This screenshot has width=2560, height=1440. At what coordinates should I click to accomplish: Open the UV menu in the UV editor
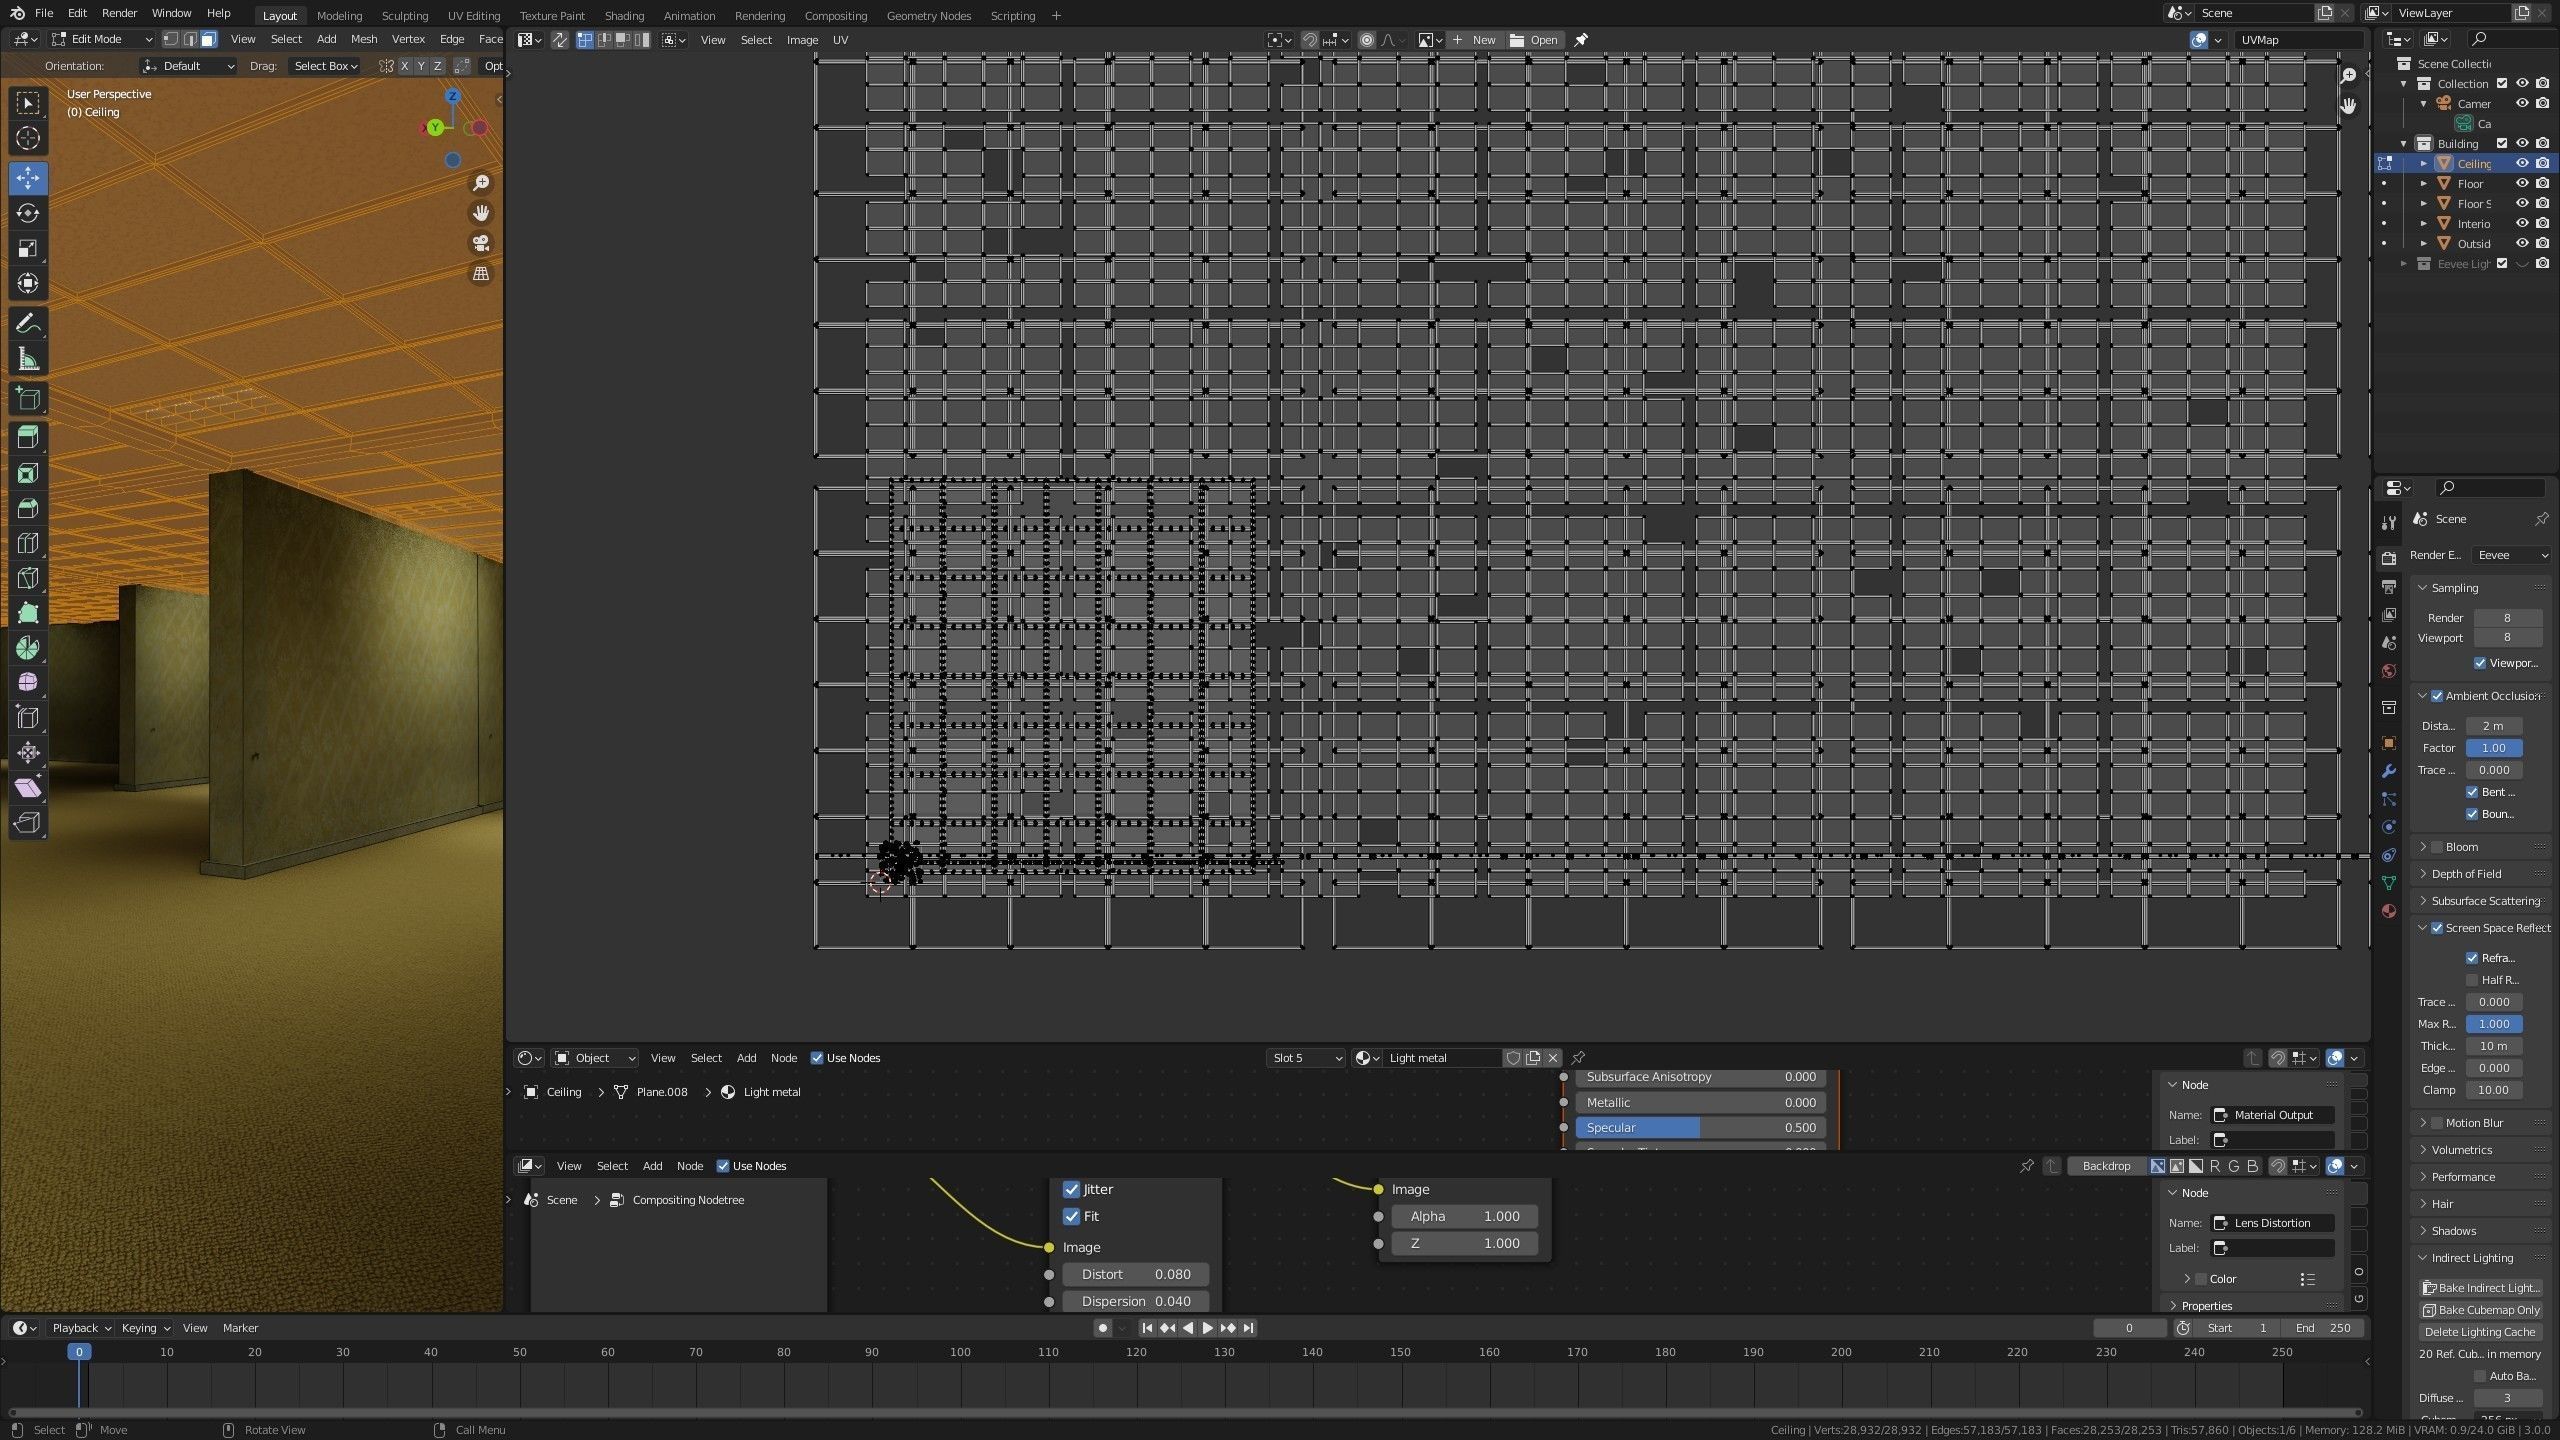coord(840,40)
